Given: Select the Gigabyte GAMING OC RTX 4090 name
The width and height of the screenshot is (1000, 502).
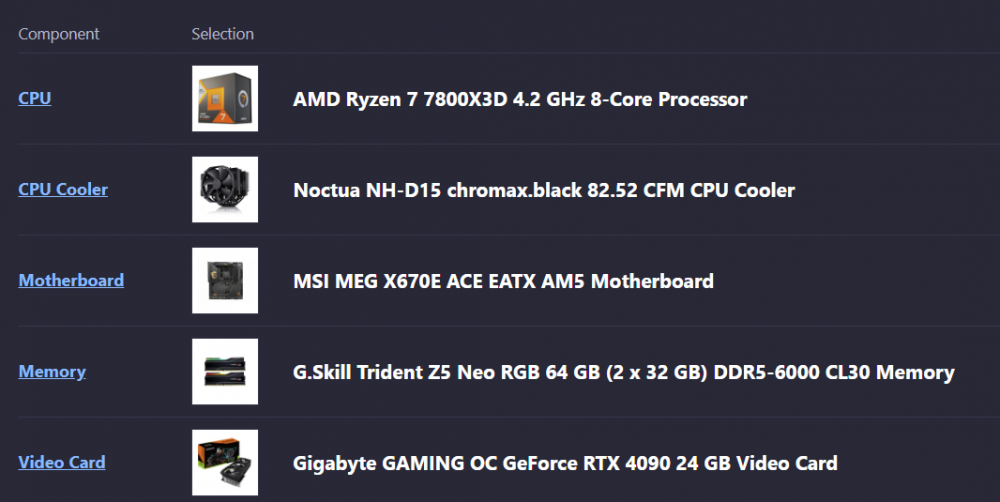Looking at the screenshot, I should tap(565, 463).
